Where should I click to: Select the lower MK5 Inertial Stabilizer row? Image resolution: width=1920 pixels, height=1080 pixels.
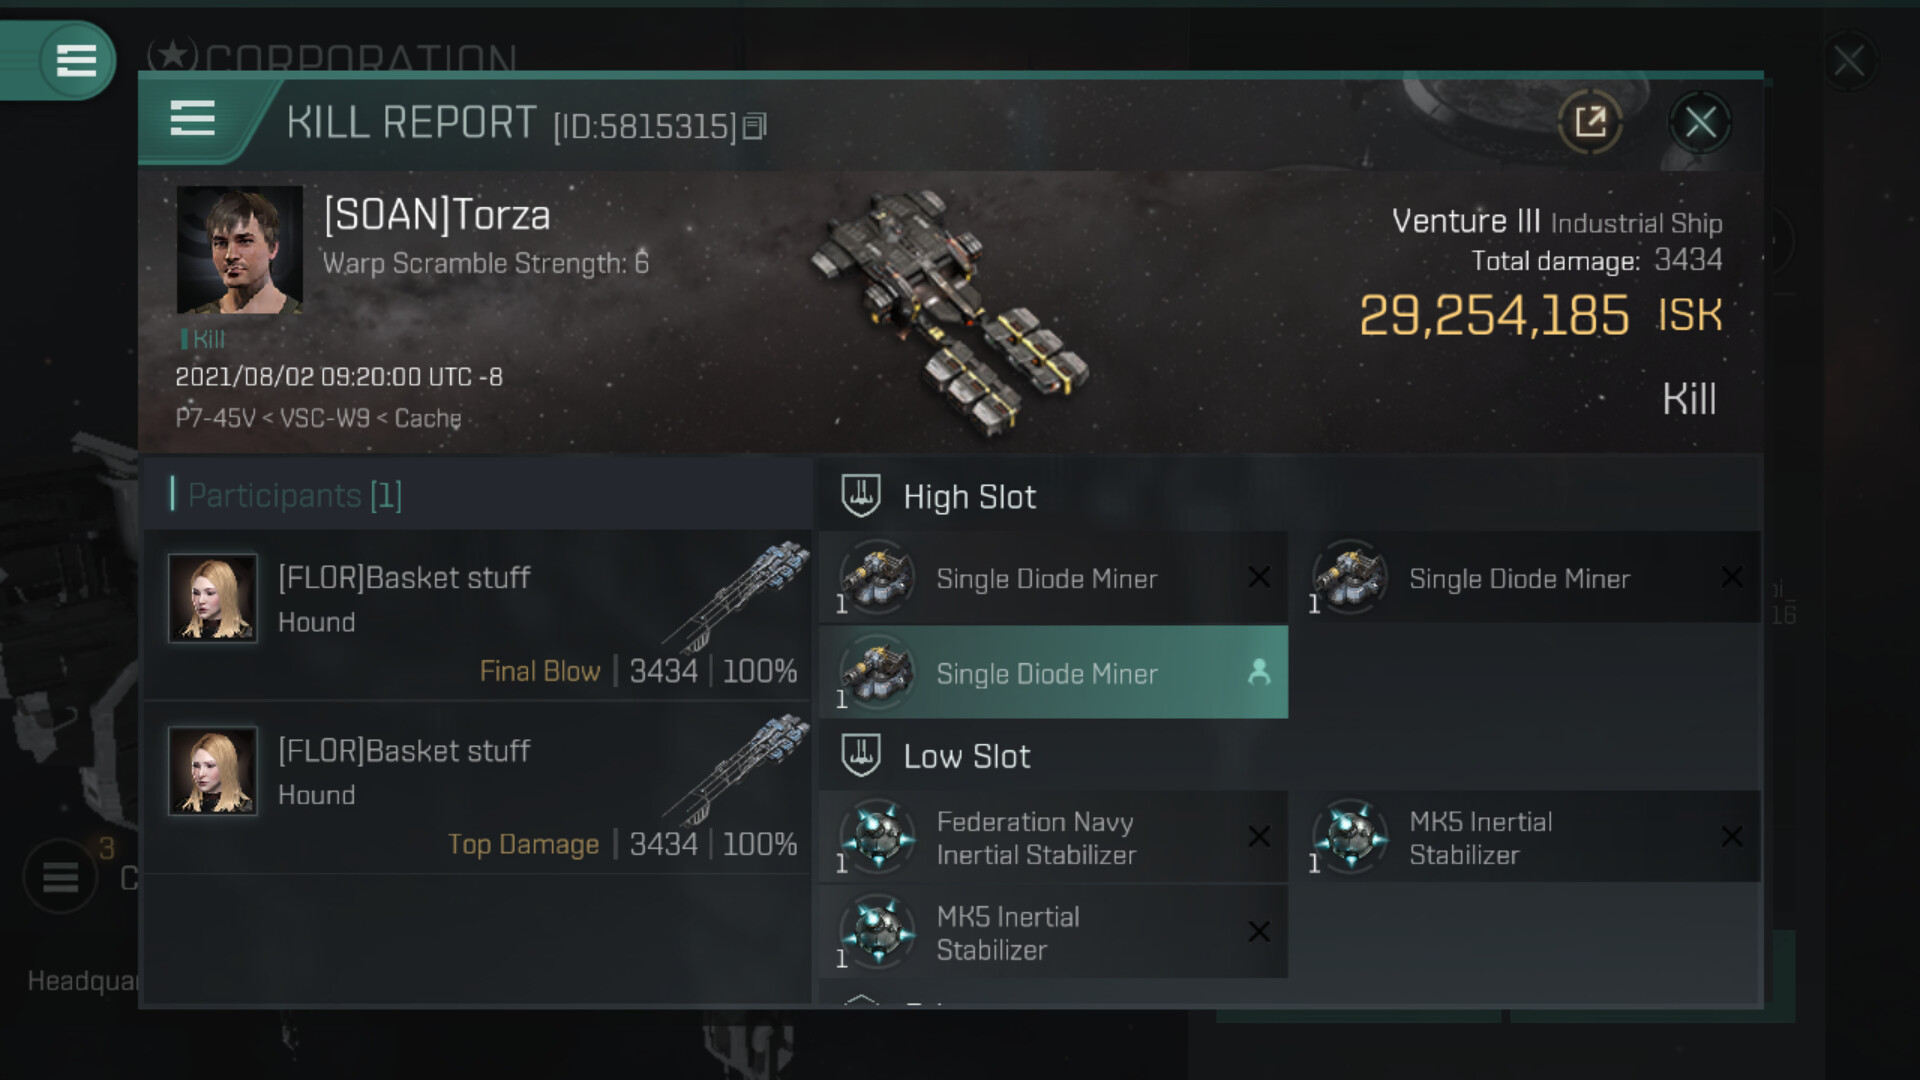pyautogui.click(x=1052, y=933)
